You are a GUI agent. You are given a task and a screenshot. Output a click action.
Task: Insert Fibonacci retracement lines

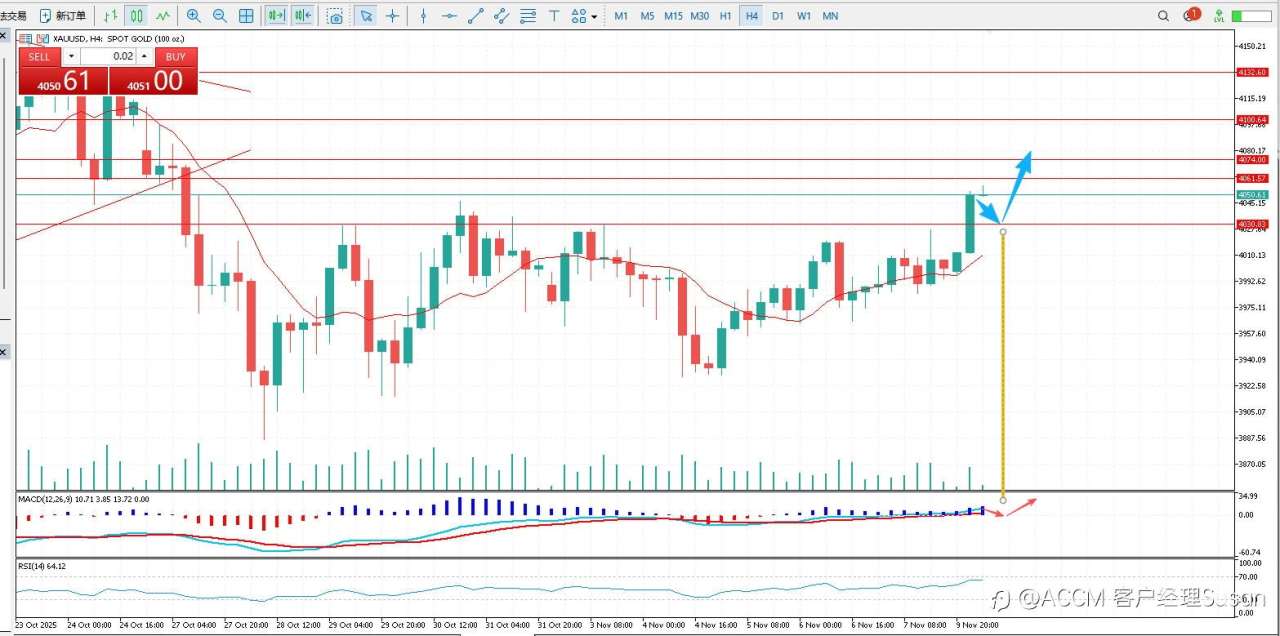tap(528, 16)
